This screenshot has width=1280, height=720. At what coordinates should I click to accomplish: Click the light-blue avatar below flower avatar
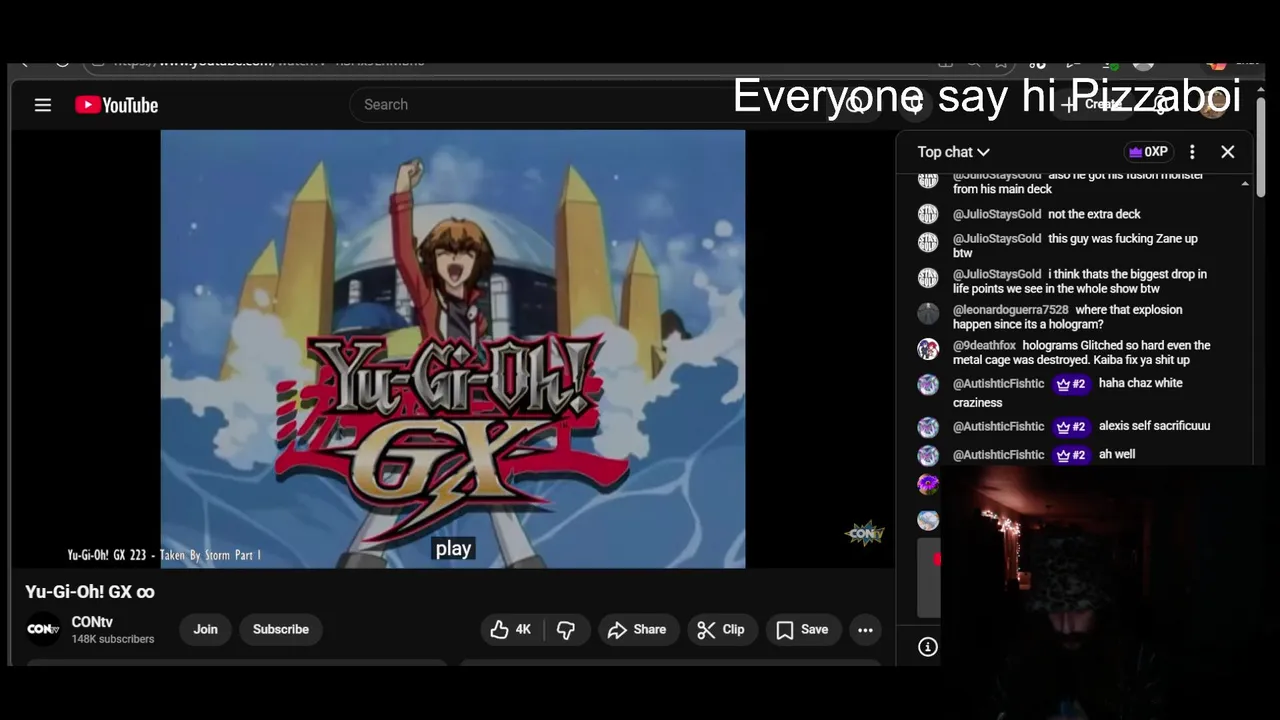click(x=928, y=520)
